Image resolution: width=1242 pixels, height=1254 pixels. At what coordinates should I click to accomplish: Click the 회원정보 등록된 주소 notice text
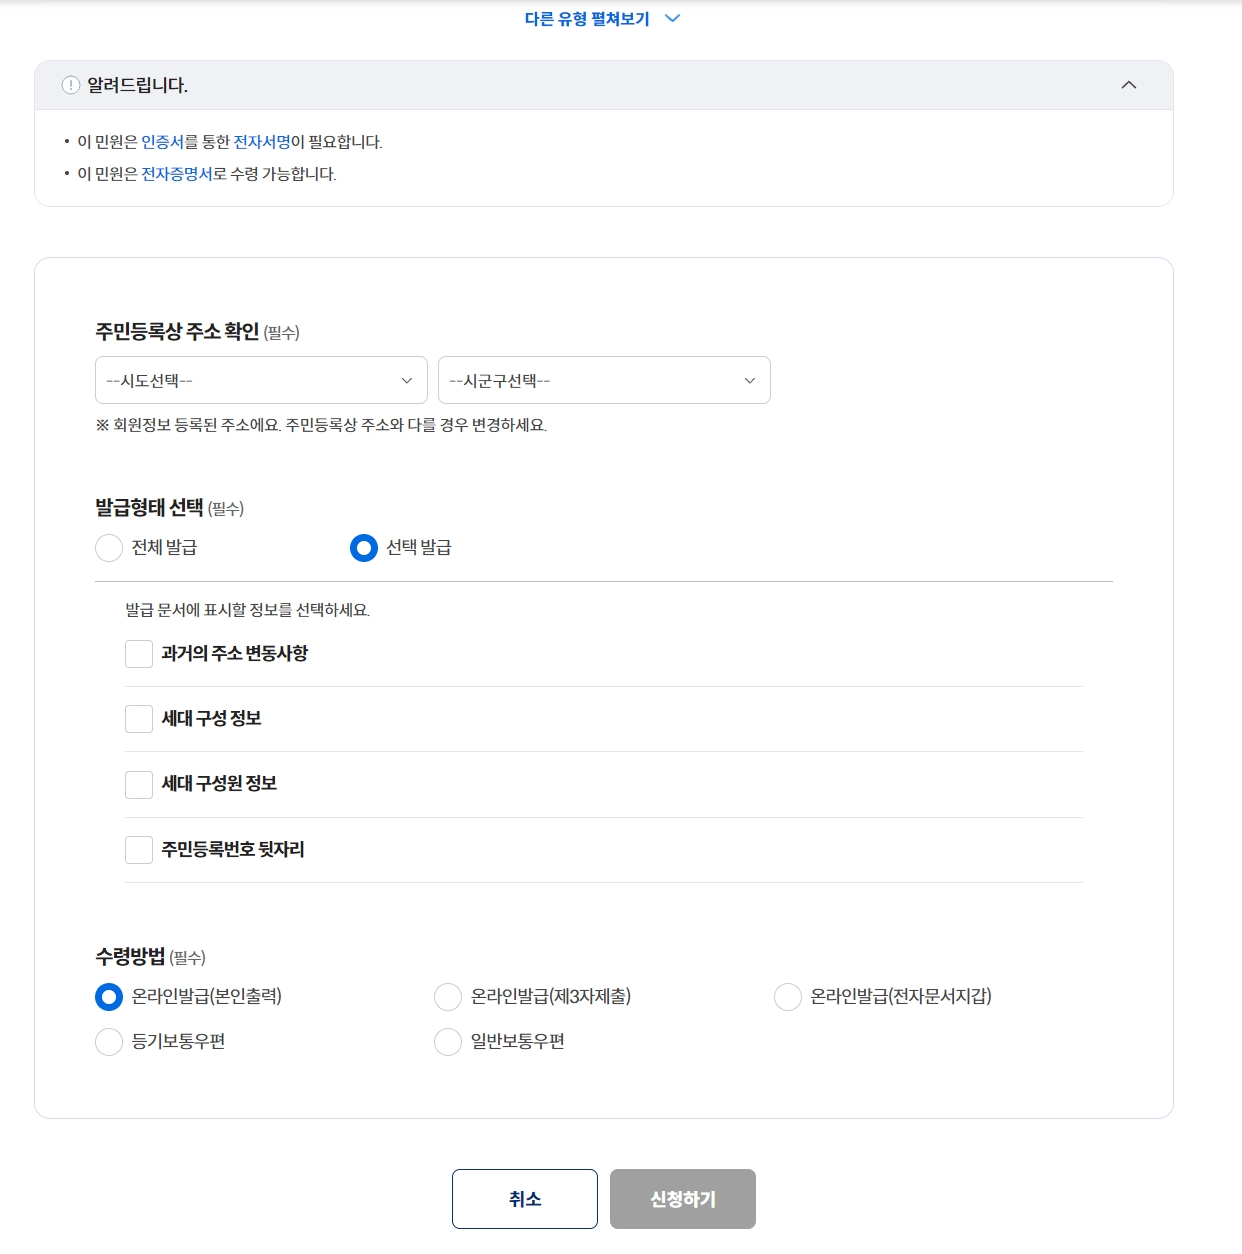click(321, 425)
